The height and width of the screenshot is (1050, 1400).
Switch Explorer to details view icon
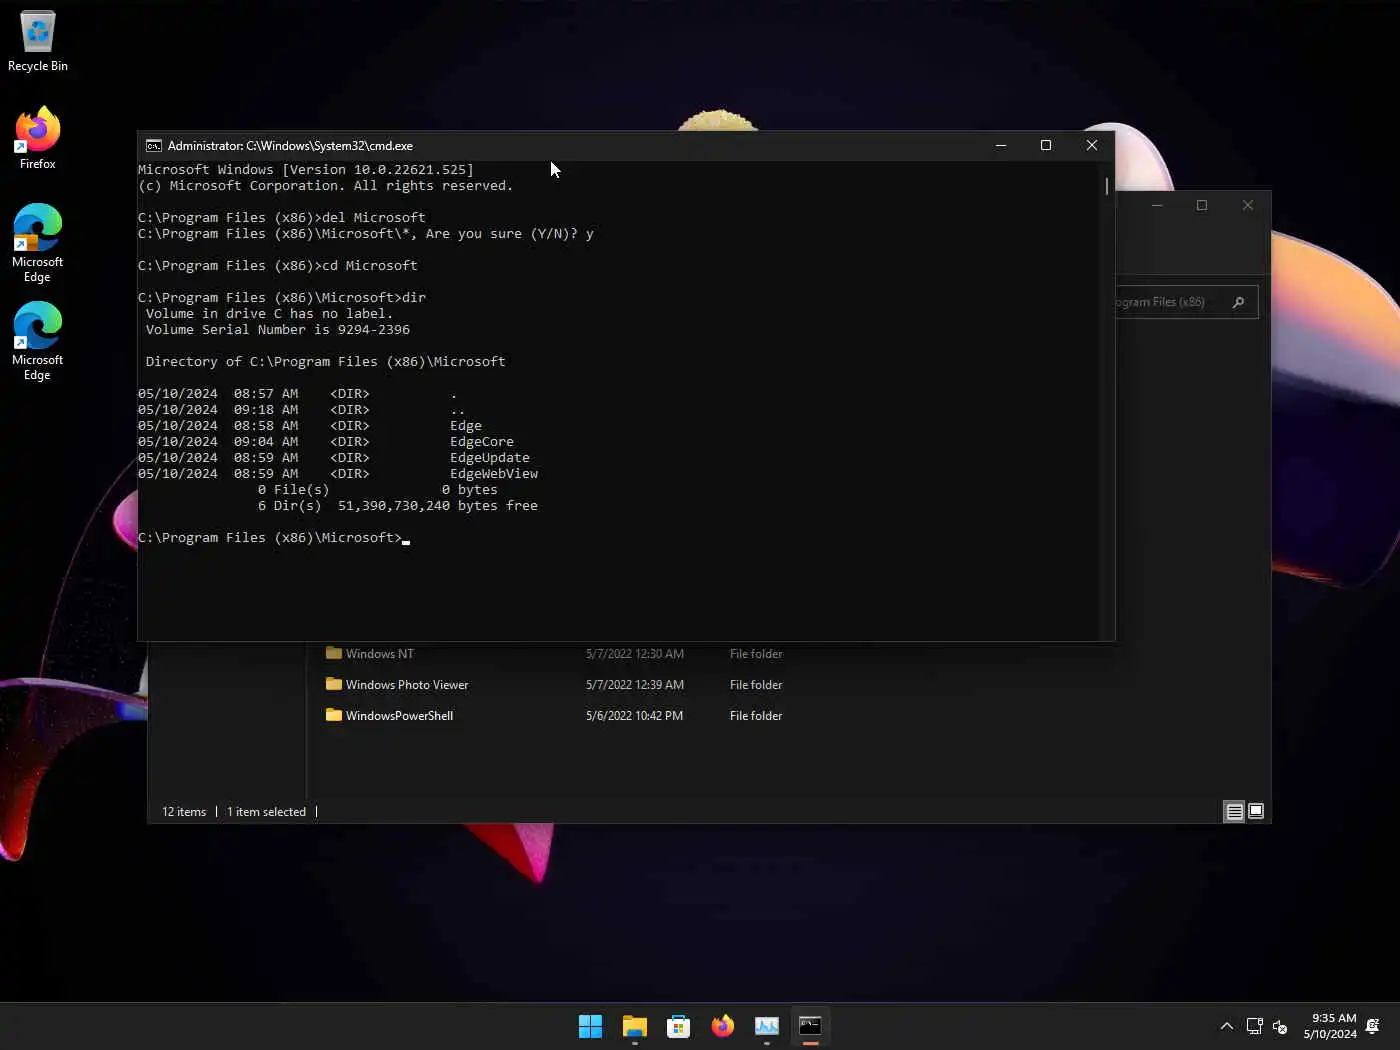(1235, 812)
